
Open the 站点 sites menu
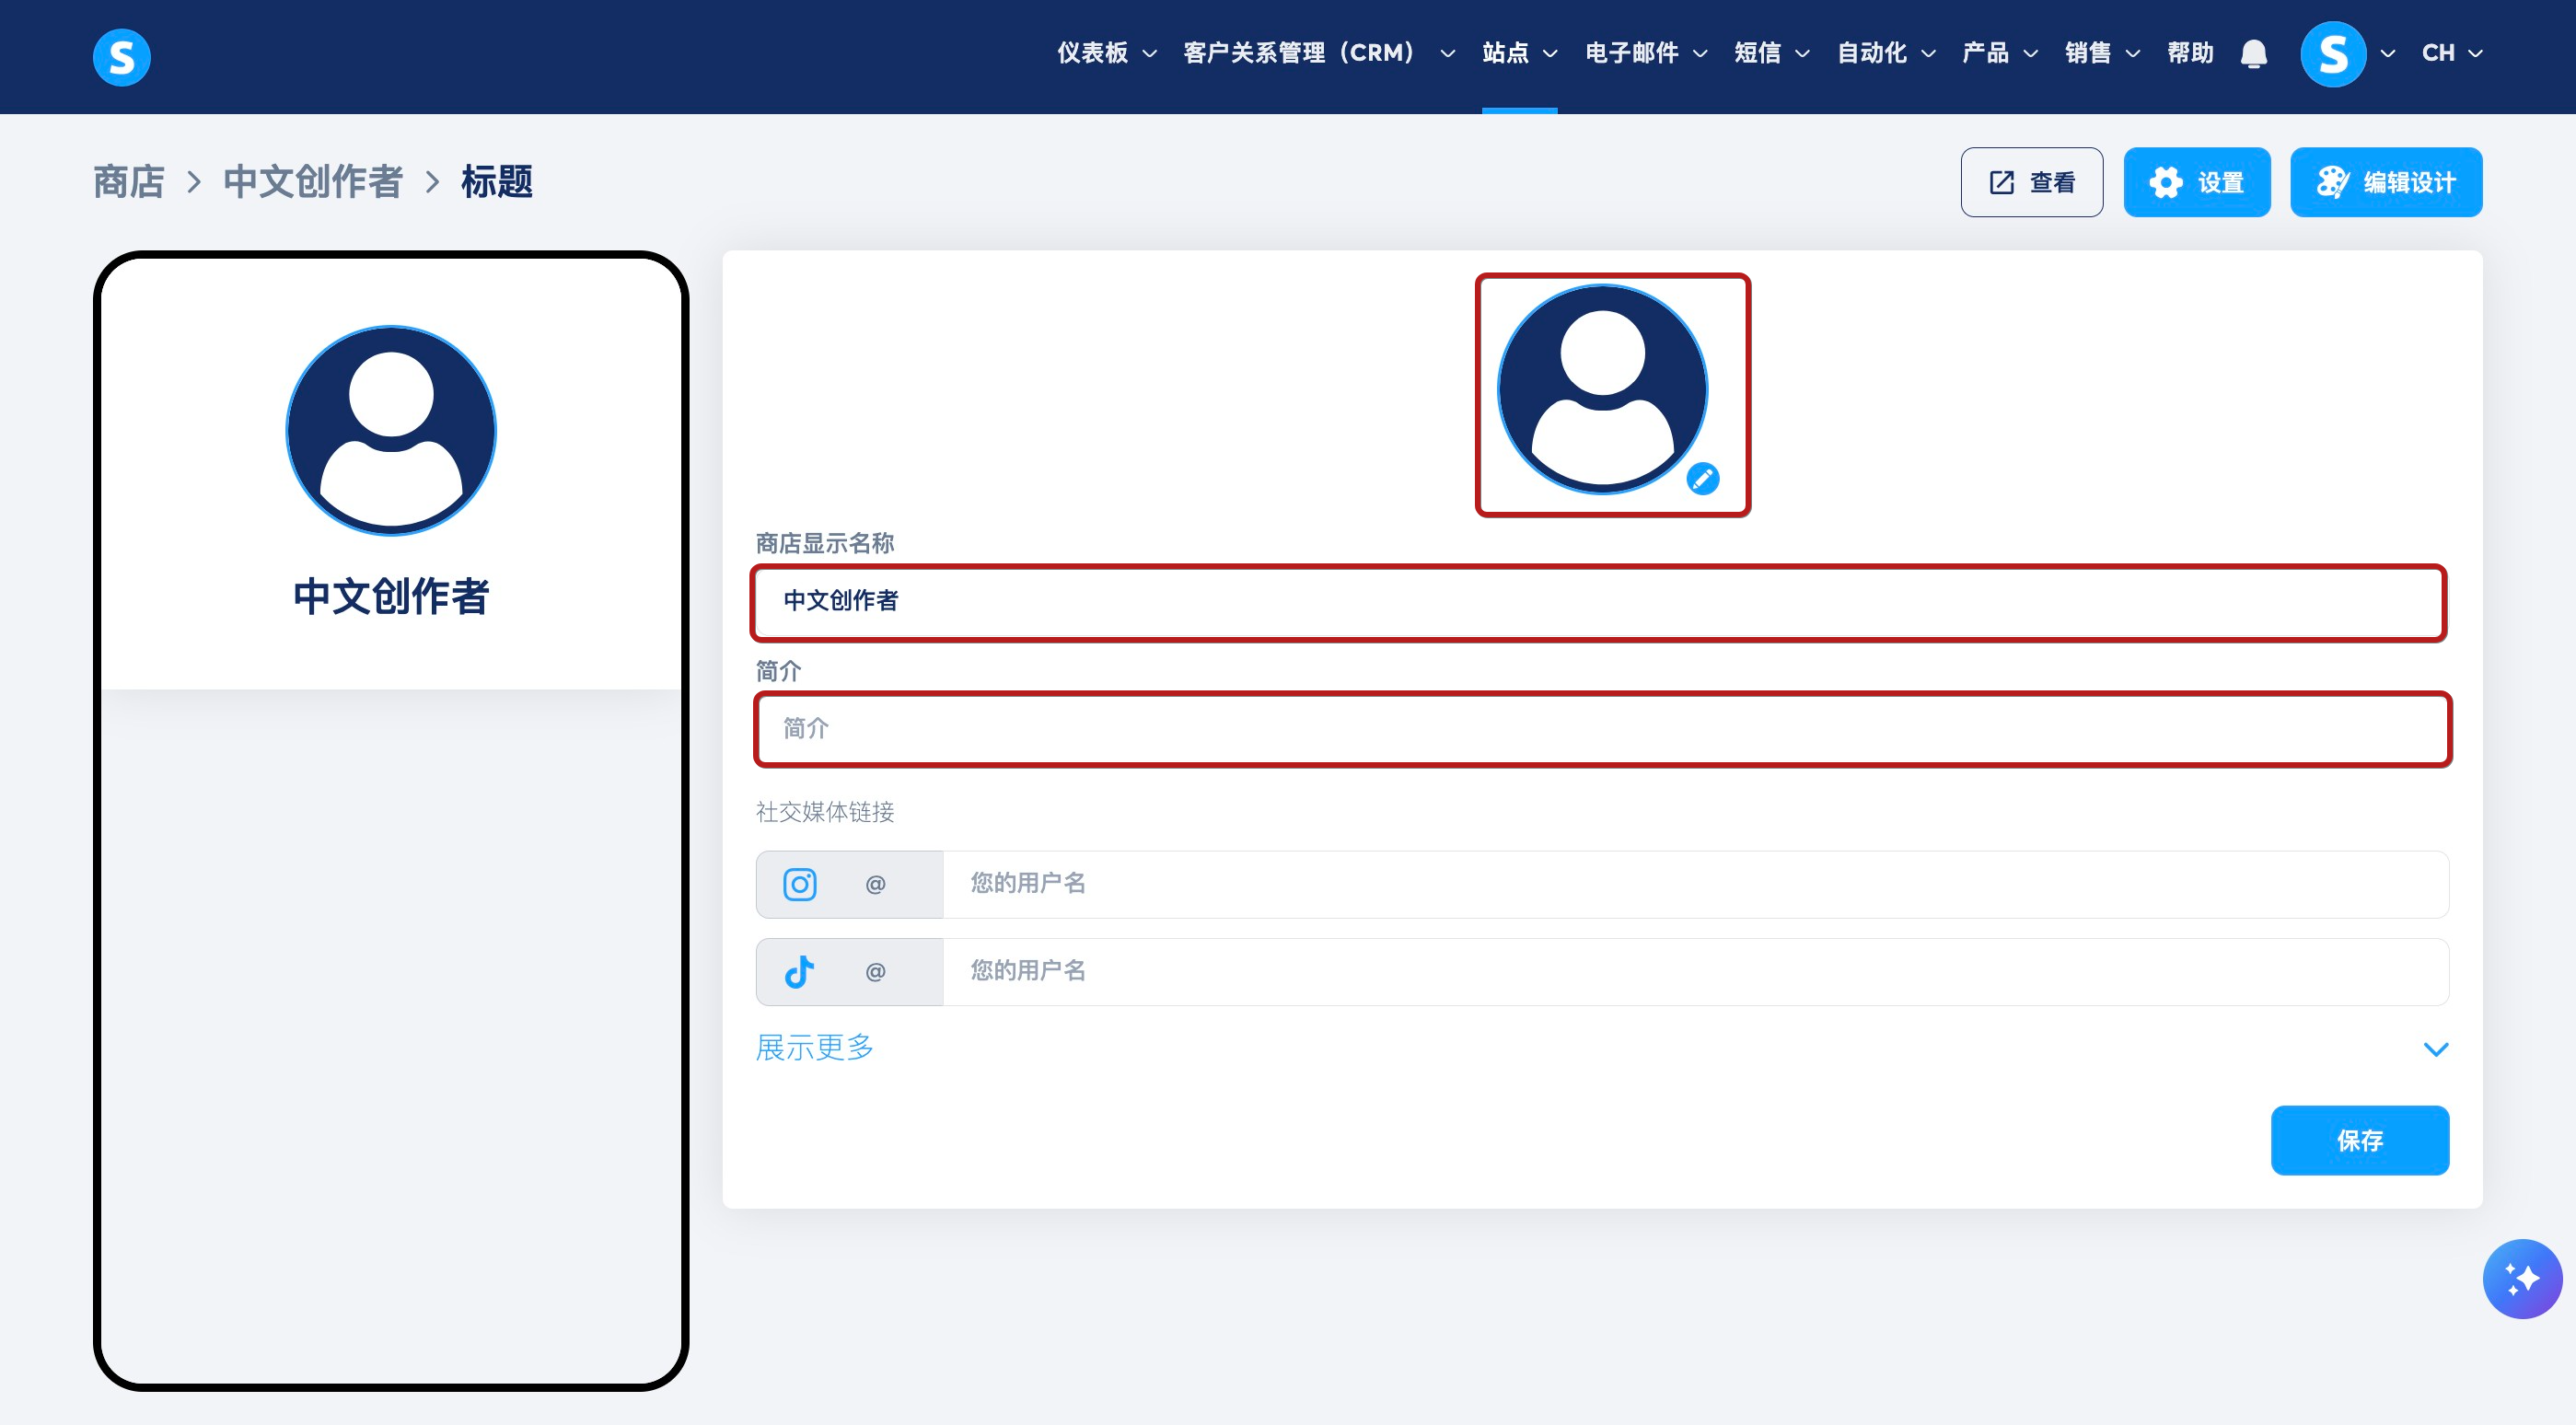(1518, 53)
